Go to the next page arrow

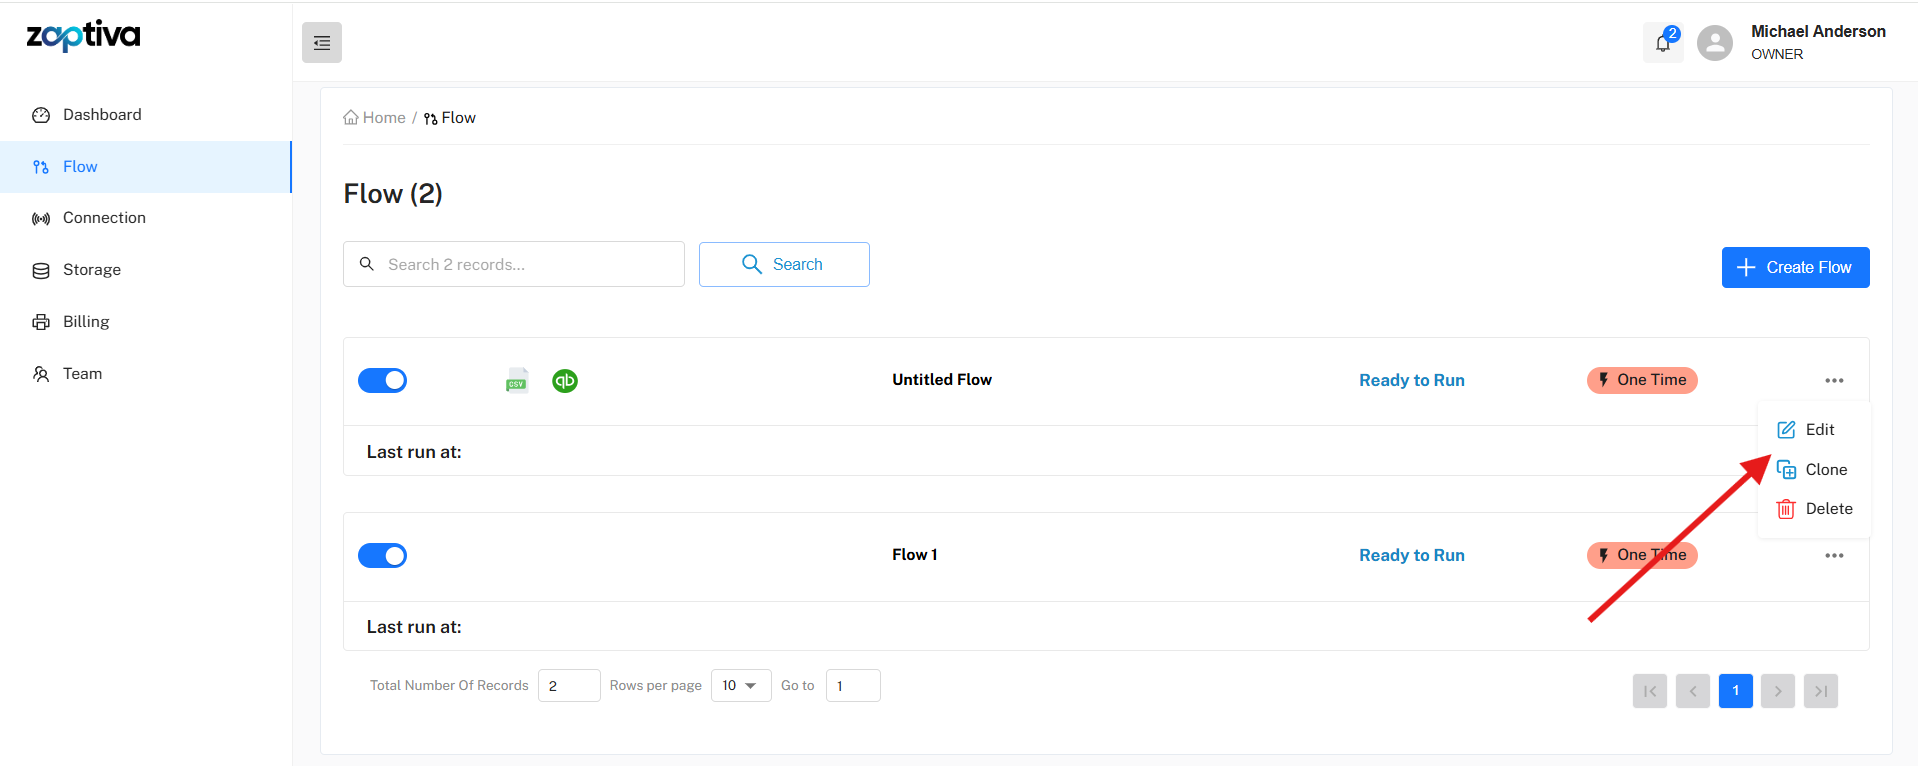[1777, 691]
